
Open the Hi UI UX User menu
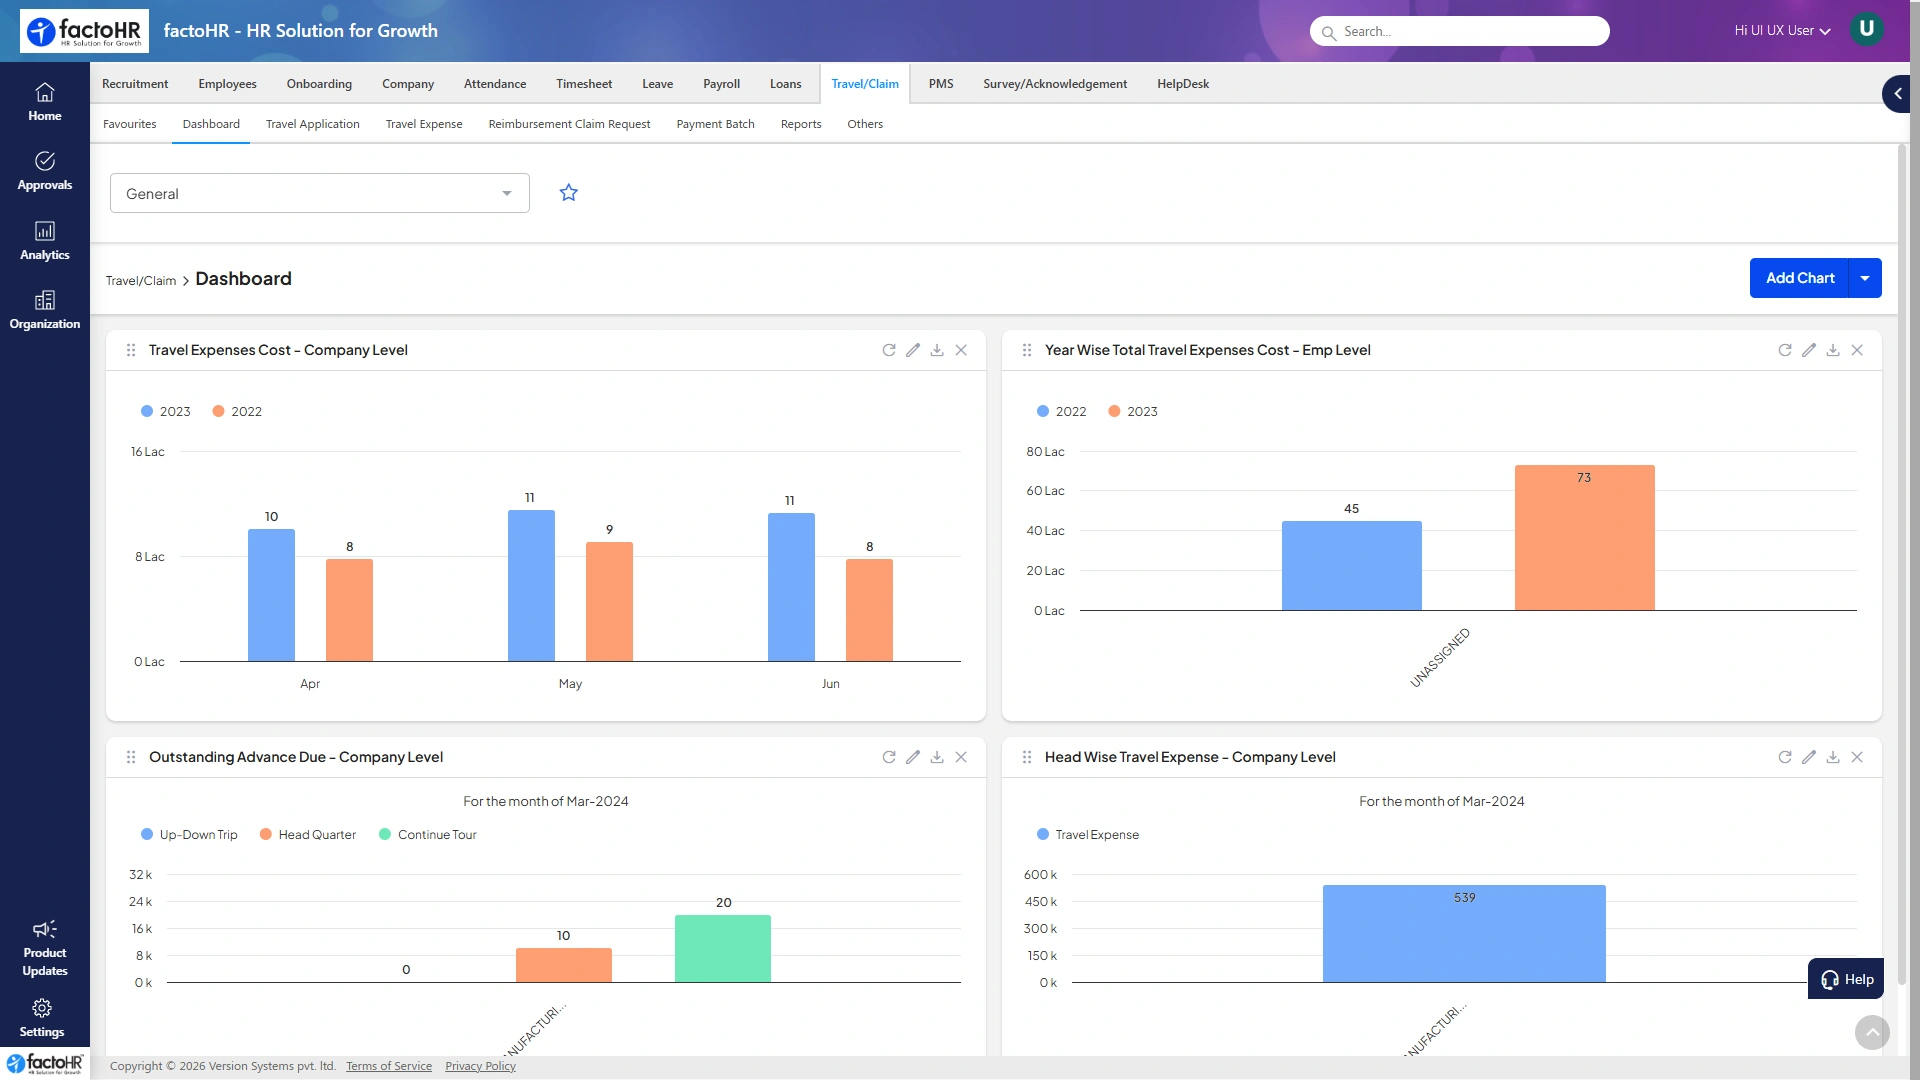tap(1783, 31)
